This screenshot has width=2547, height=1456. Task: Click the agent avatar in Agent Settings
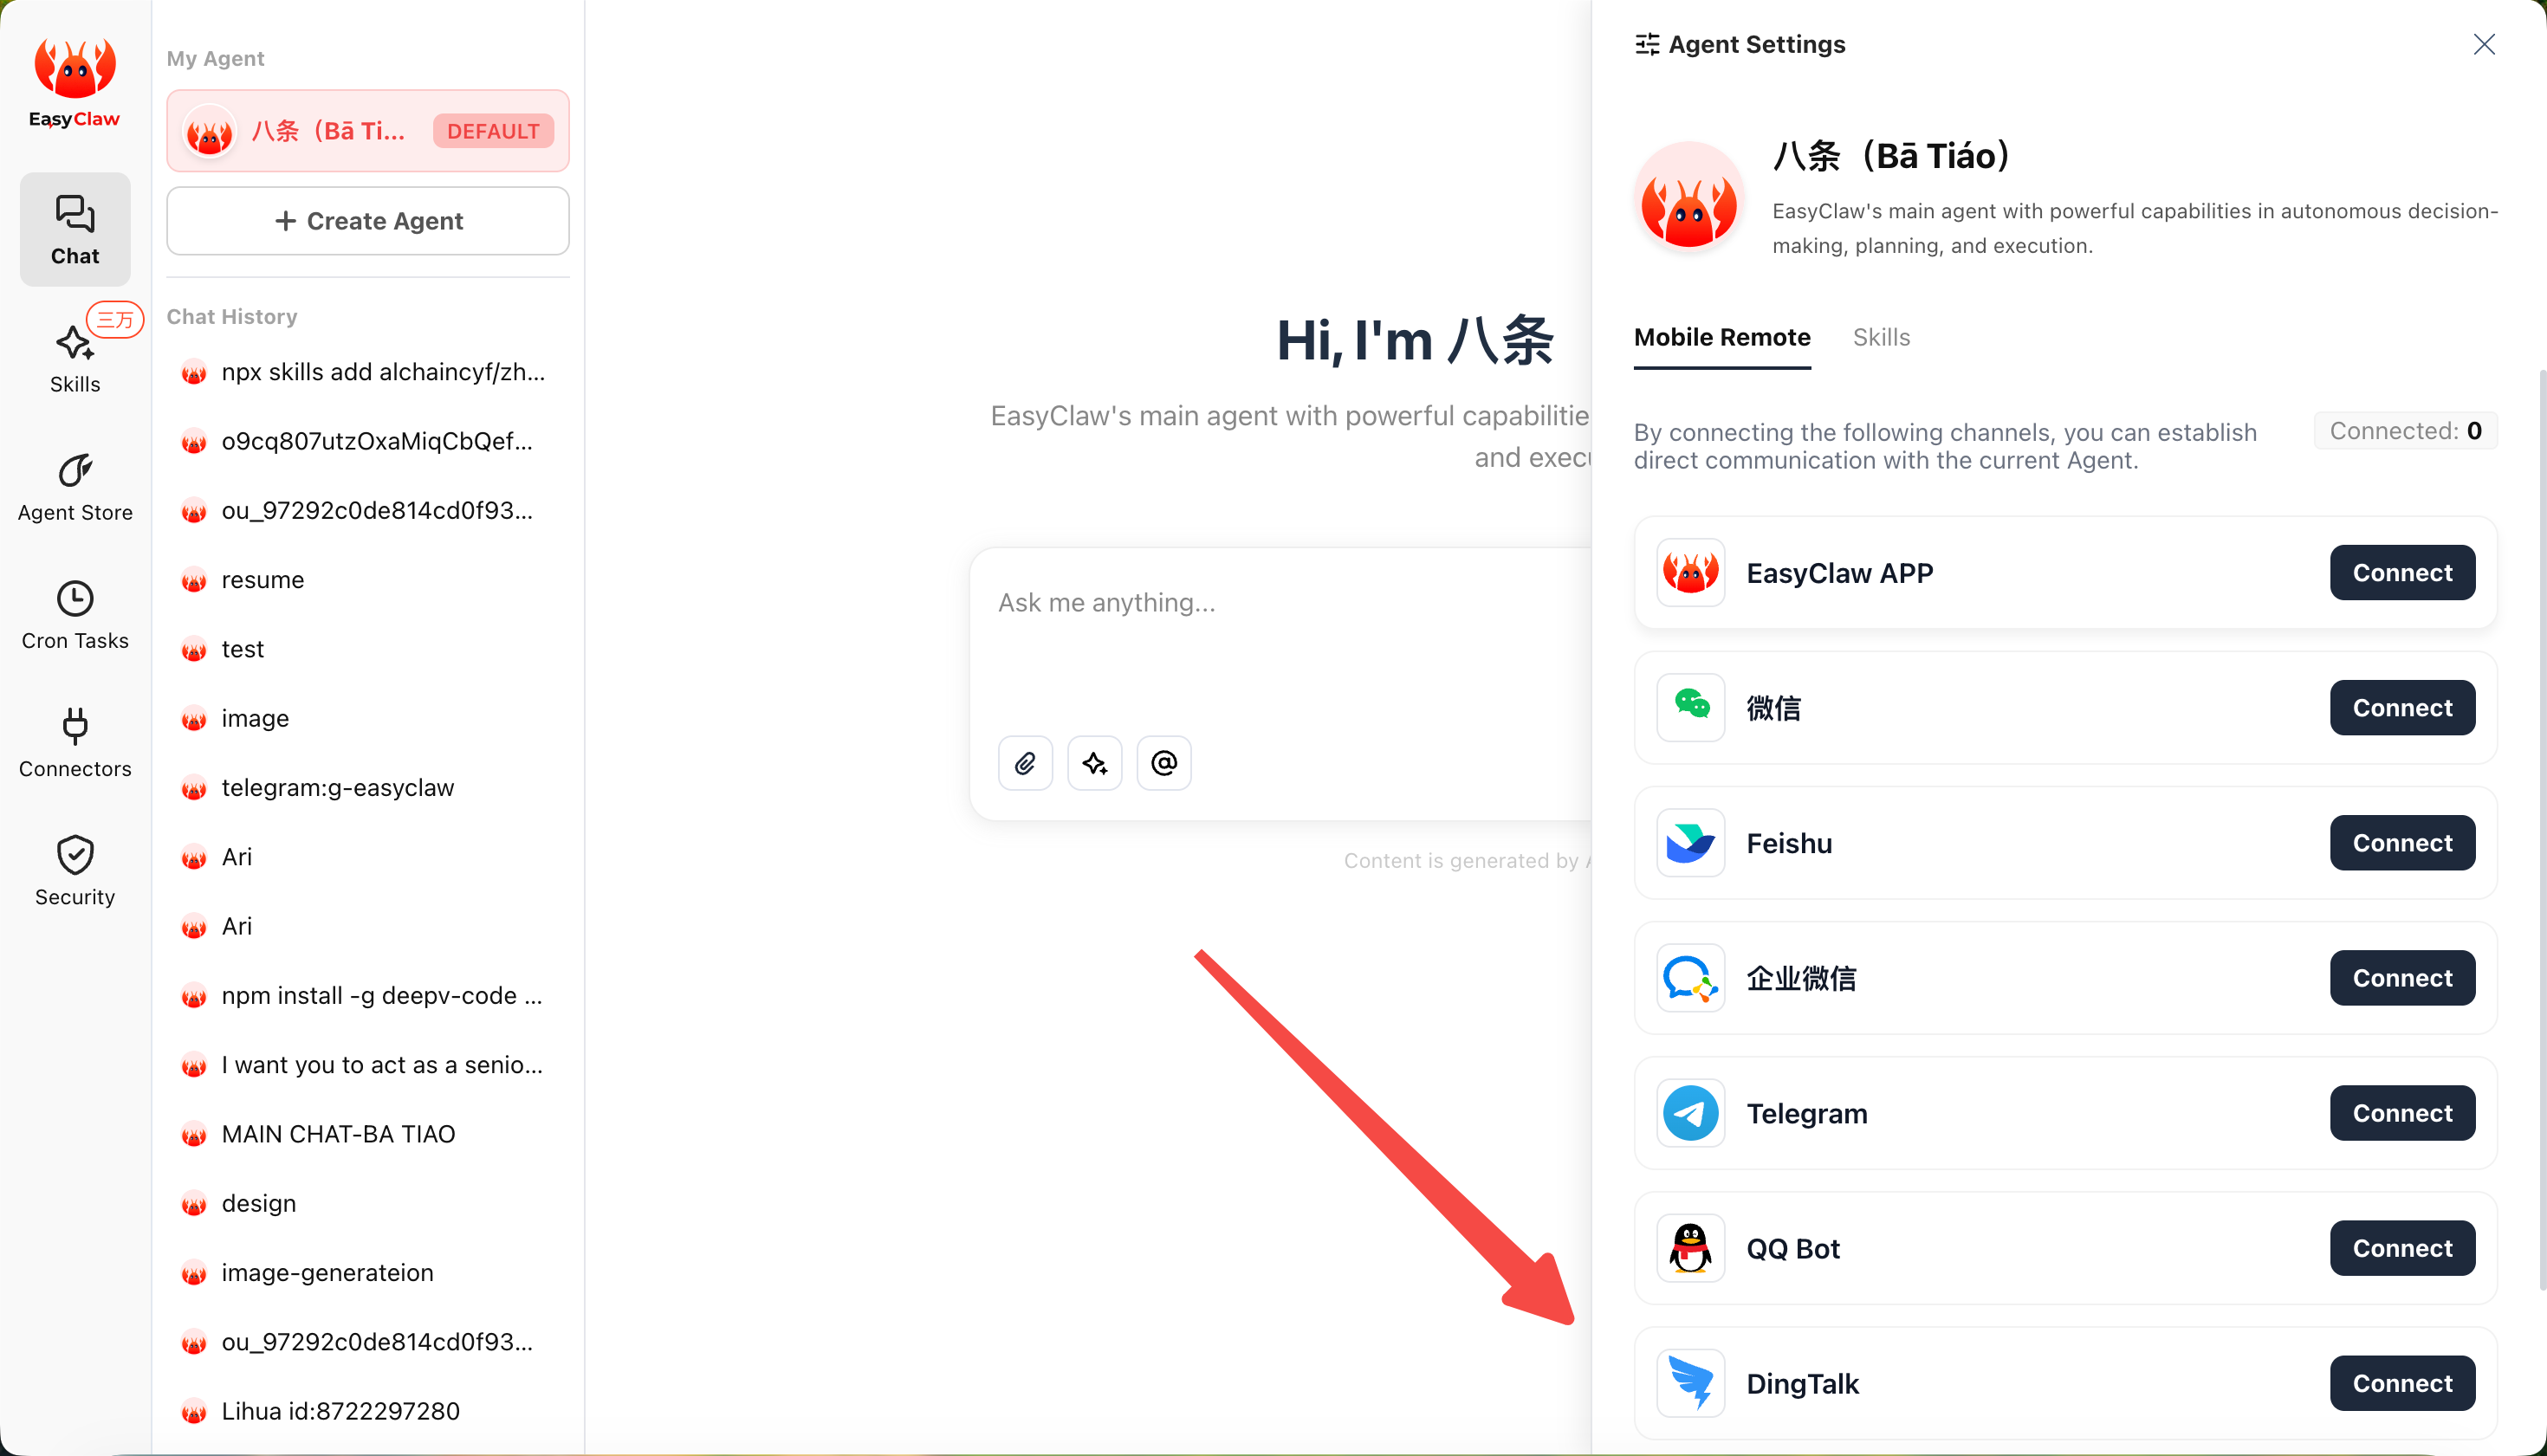click(1689, 197)
